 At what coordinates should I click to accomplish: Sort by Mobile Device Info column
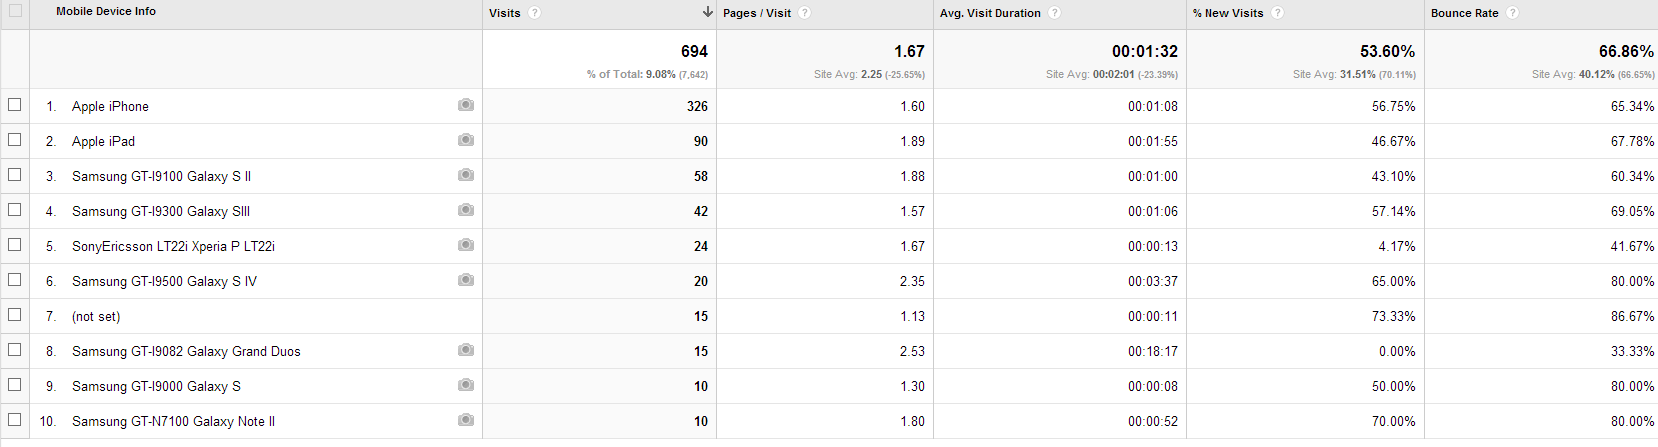[106, 12]
